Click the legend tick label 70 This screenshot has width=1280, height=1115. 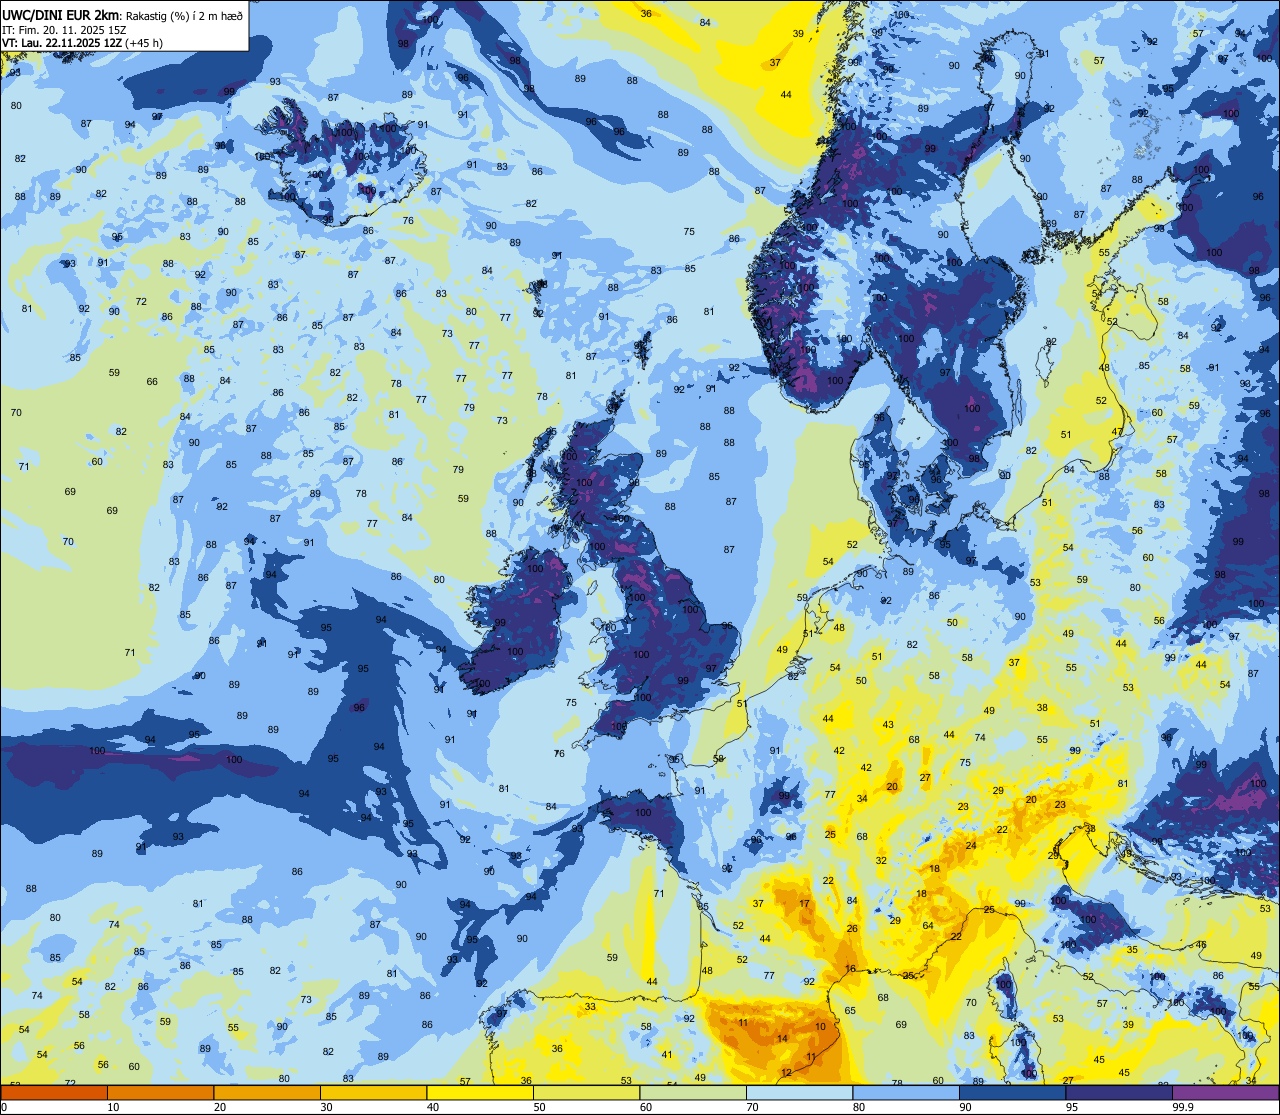752,1107
